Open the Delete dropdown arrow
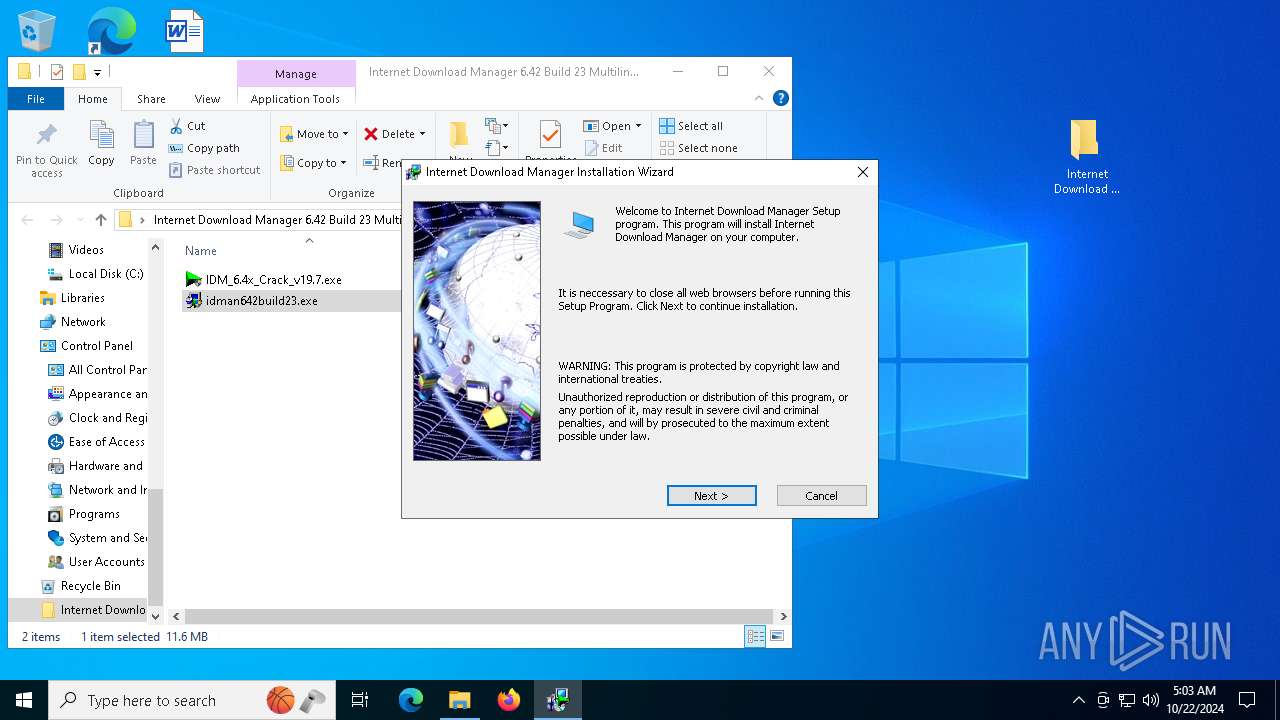This screenshot has height=720, width=1280. click(x=422, y=134)
